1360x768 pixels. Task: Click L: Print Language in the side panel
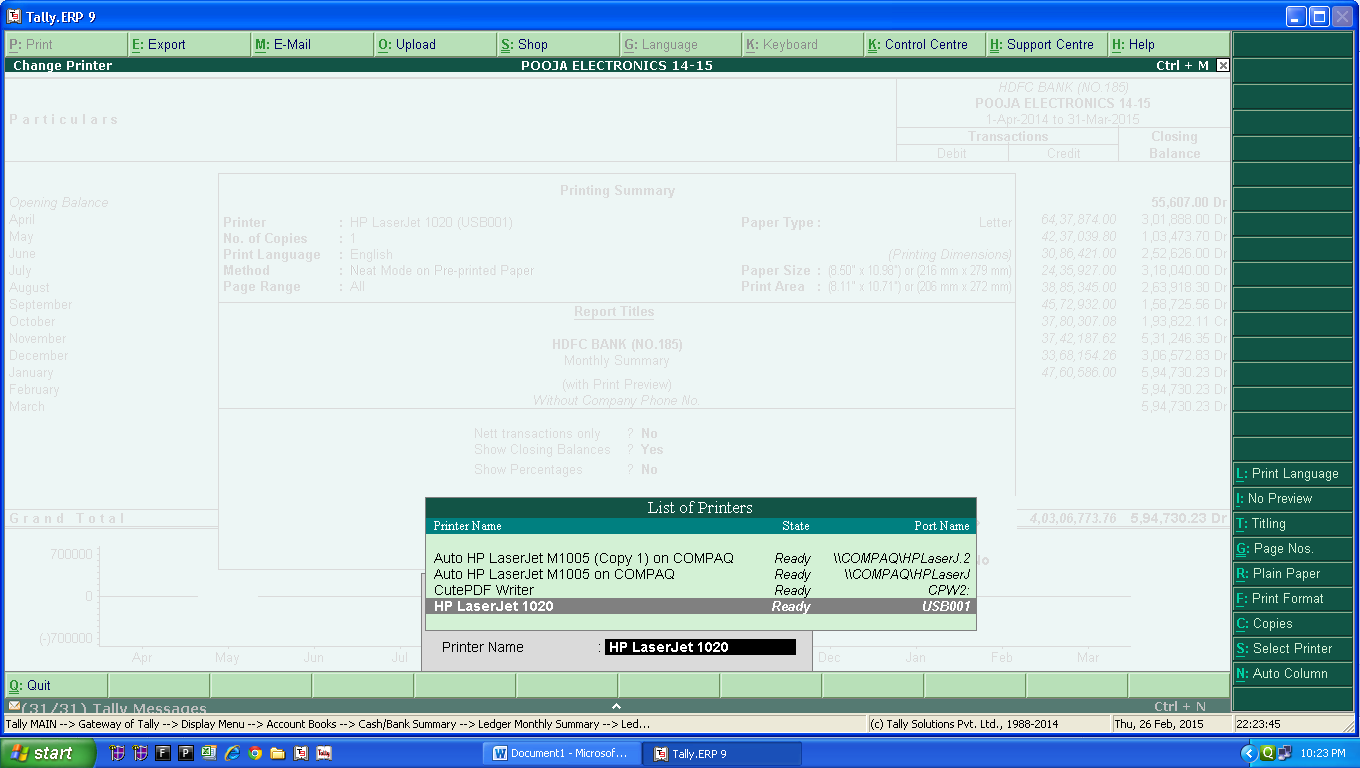point(1292,474)
